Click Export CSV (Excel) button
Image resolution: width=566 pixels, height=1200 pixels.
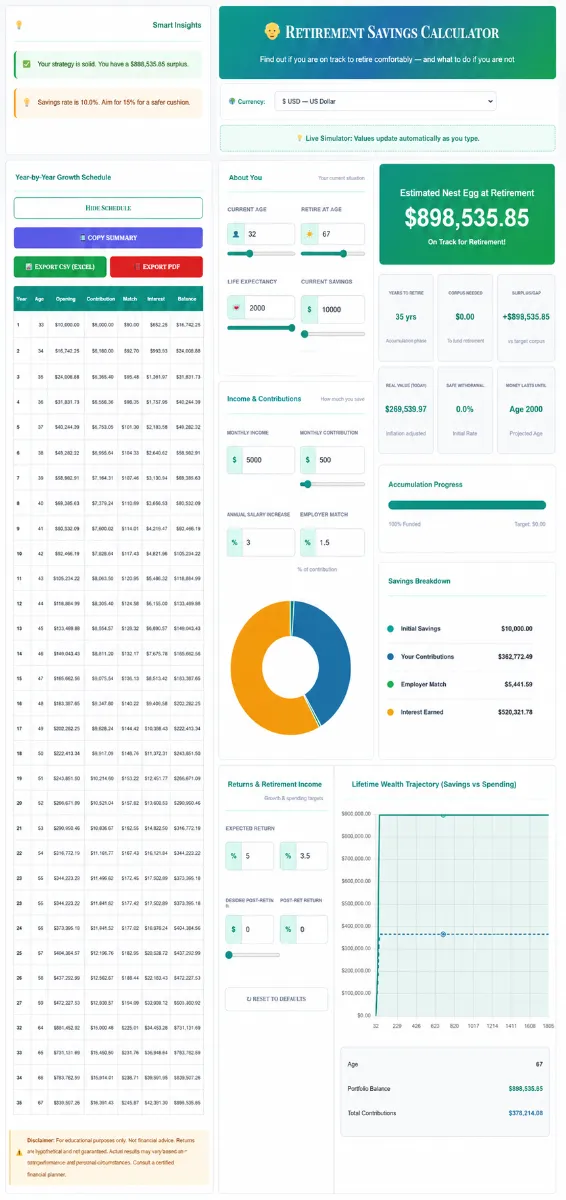click(x=59, y=267)
